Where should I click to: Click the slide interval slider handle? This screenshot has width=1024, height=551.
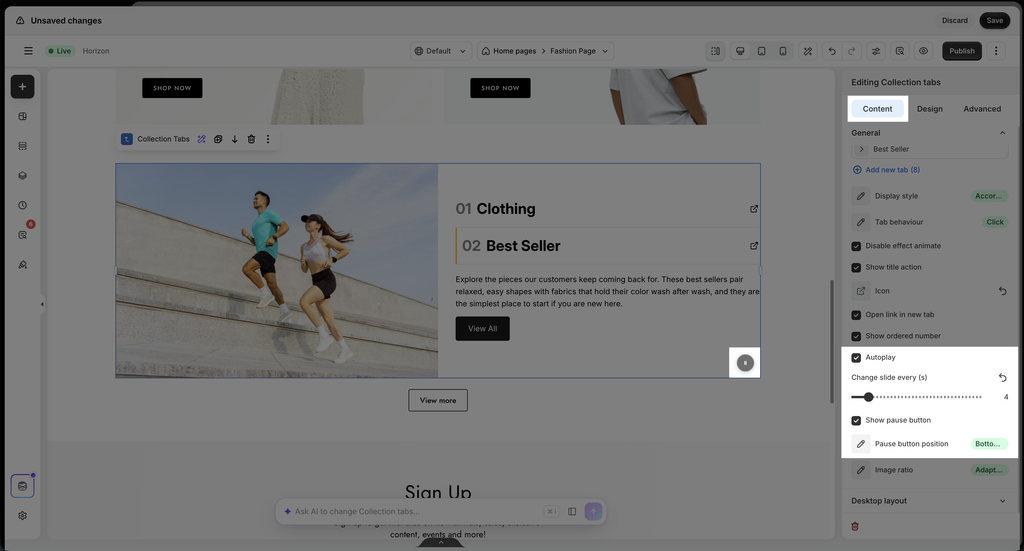[x=869, y=397]
